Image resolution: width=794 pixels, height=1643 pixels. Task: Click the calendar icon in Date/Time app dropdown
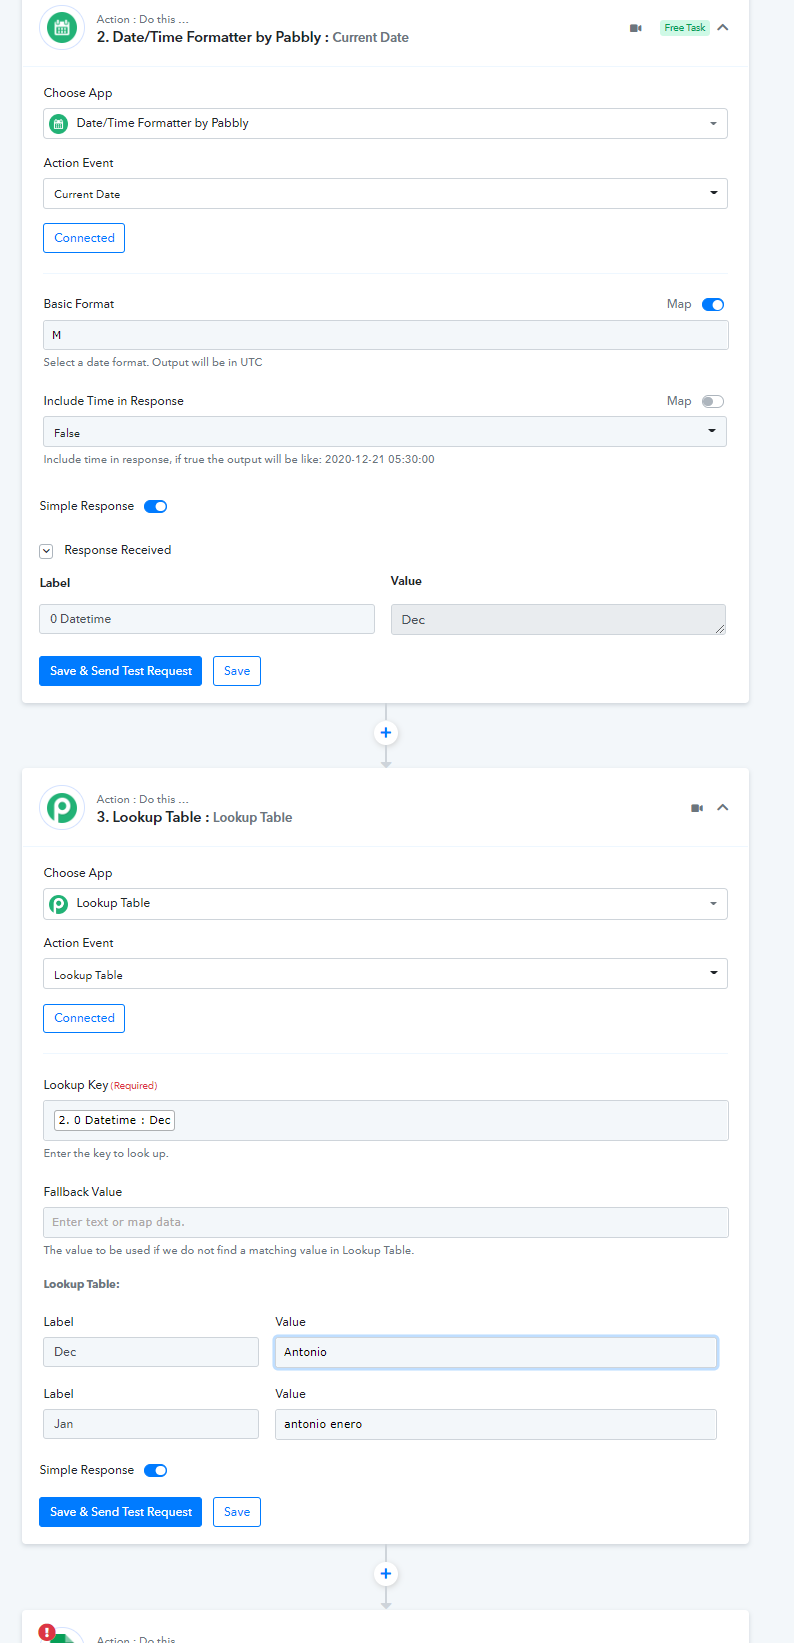(59, 123)
